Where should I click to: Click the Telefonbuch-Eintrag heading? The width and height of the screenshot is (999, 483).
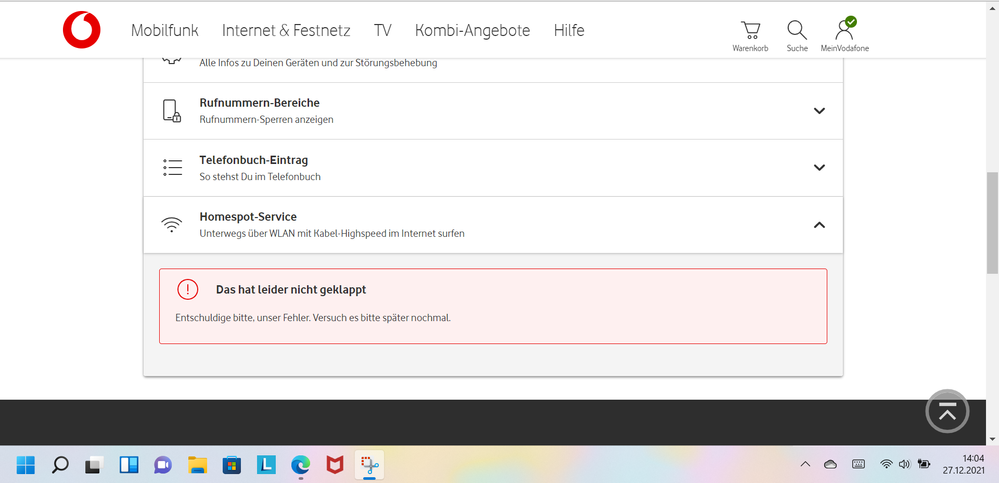(254, 159)
